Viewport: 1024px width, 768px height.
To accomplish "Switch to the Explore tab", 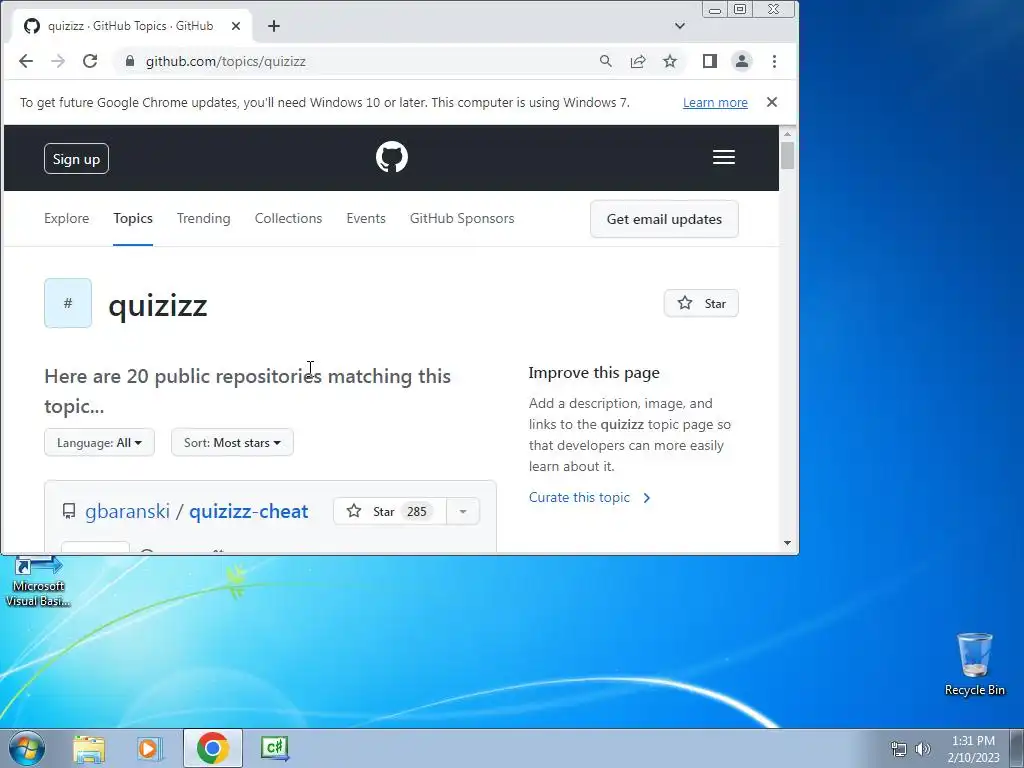I will 67,218.
